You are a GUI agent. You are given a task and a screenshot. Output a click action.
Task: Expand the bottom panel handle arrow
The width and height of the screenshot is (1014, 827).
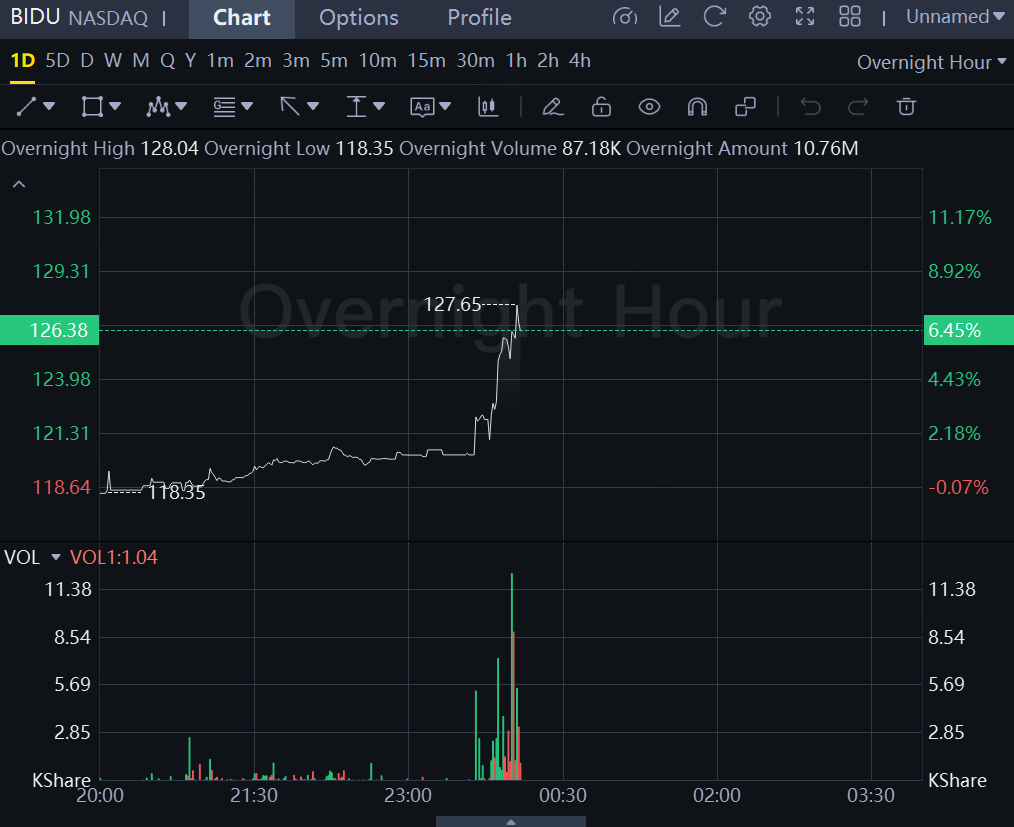(x=511, y=822)
